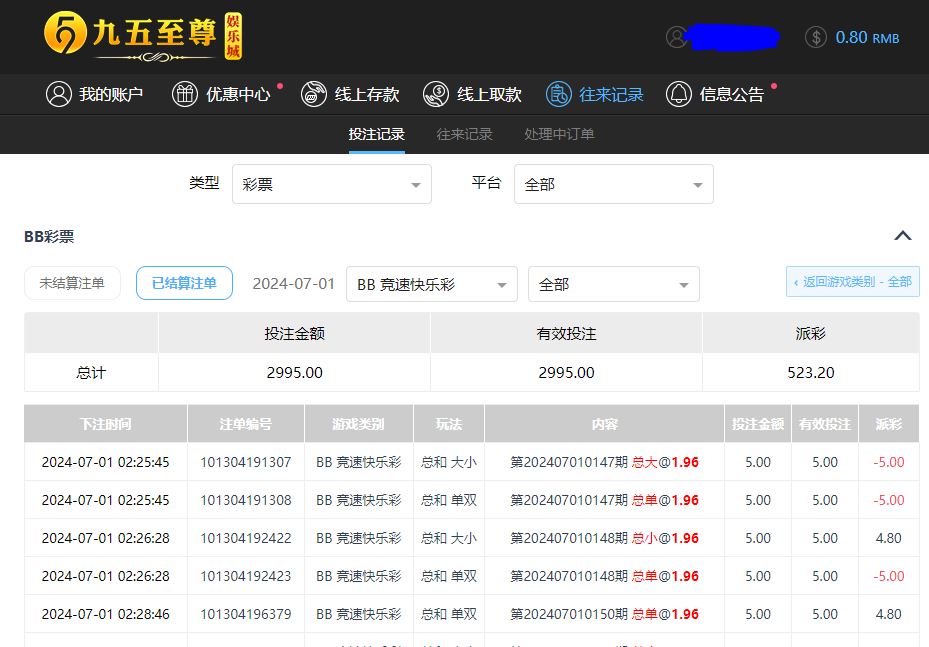This screenshot has height=647, width=929.
Task: Open the BB 竞速快乐彩 game dropdown
Action: (431, 284)
